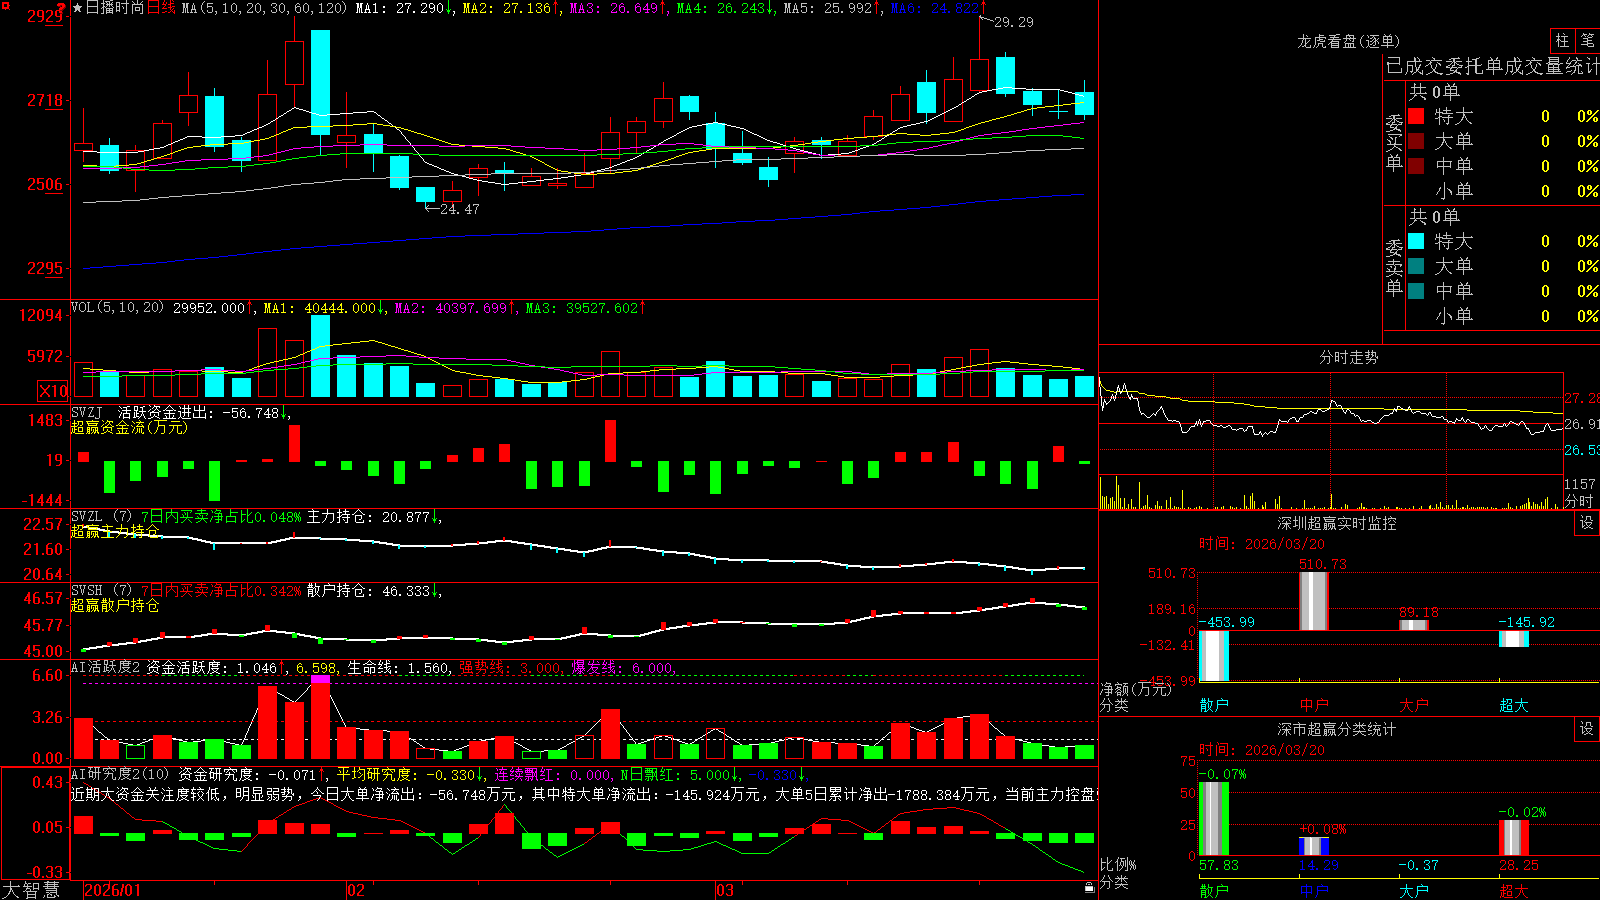Image resolution: width=1600 pixels, height=900 pixels.
Task: Click the 7日内买卖净占比0.048% label
Action: tap(221, 517)
